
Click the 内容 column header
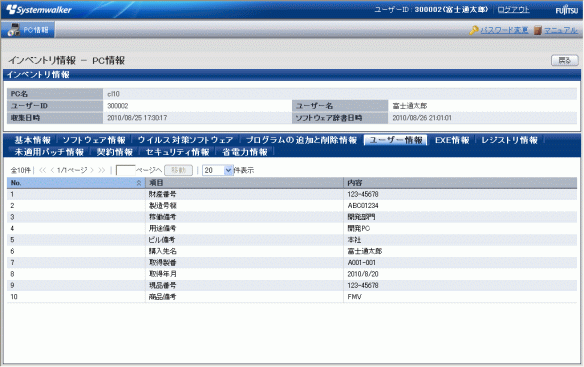click(460, 183)
